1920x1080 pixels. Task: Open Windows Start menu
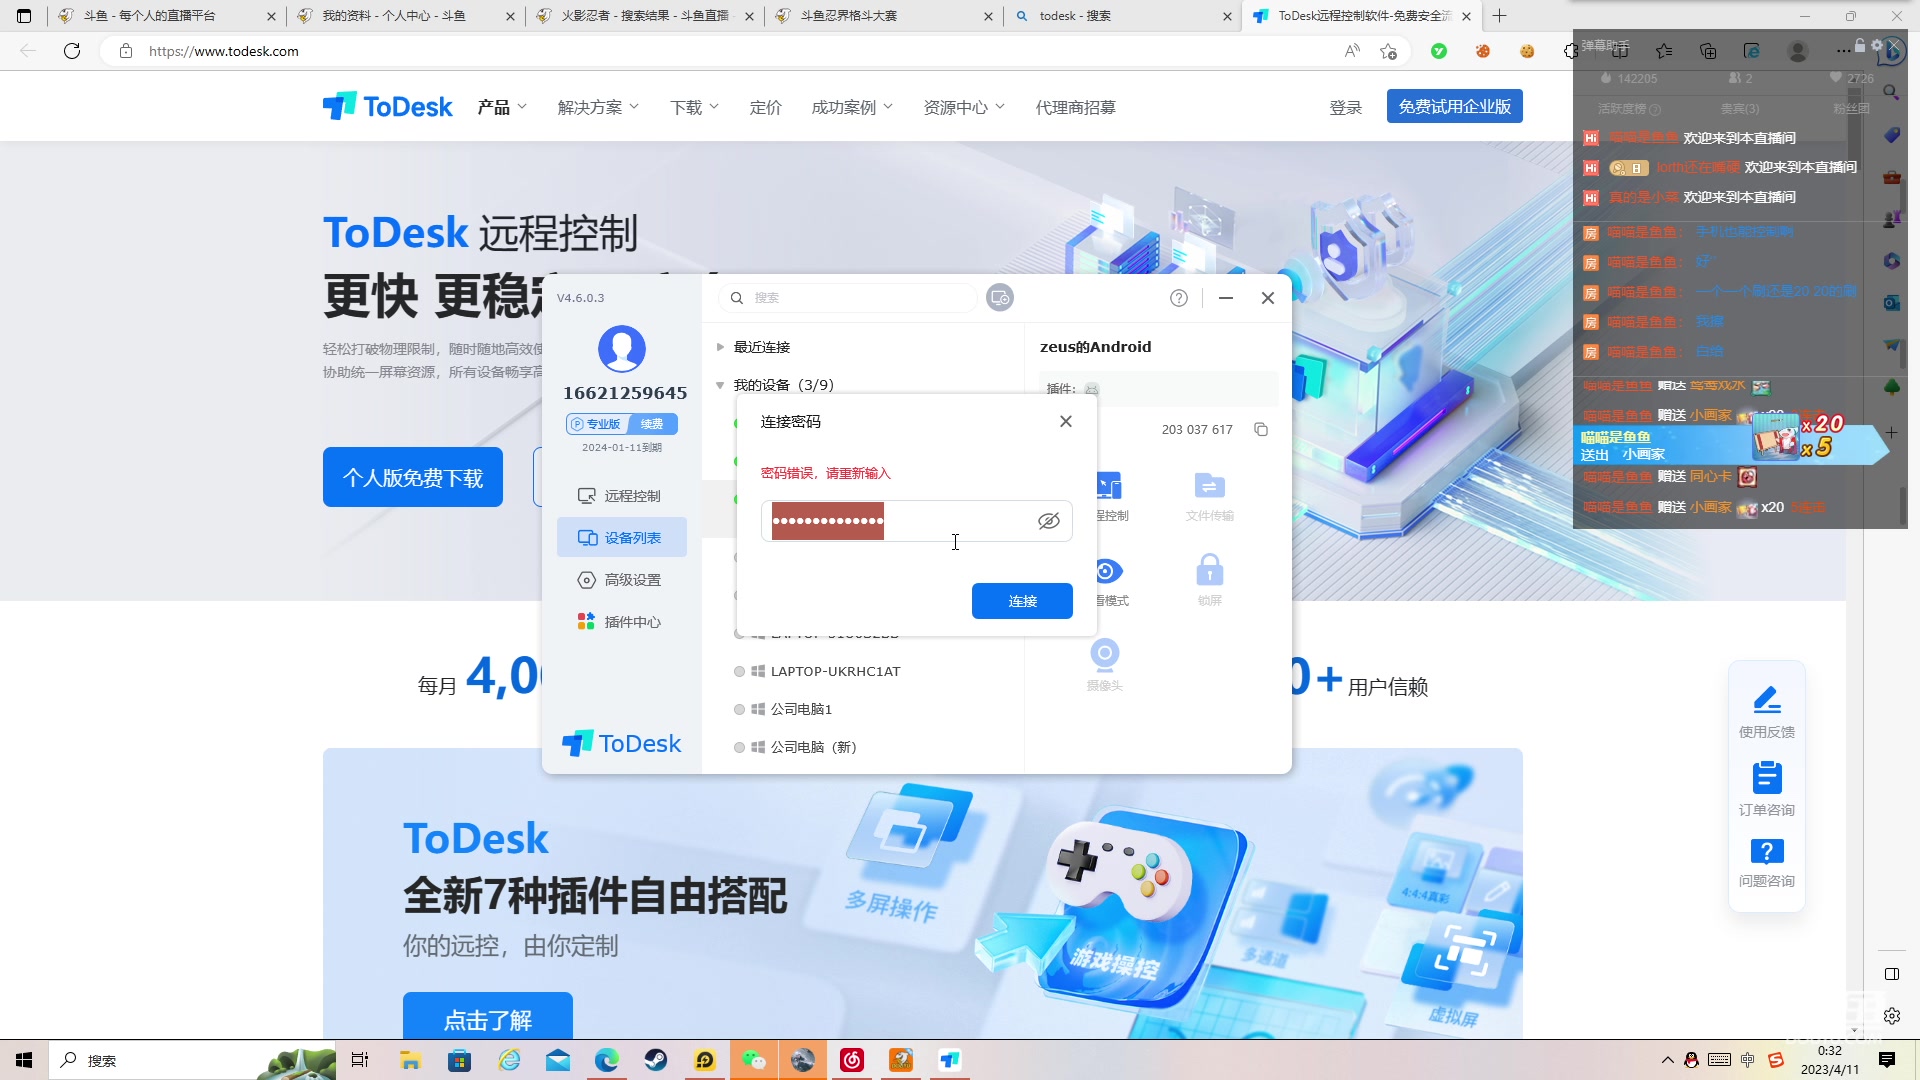click(24, 1060)
